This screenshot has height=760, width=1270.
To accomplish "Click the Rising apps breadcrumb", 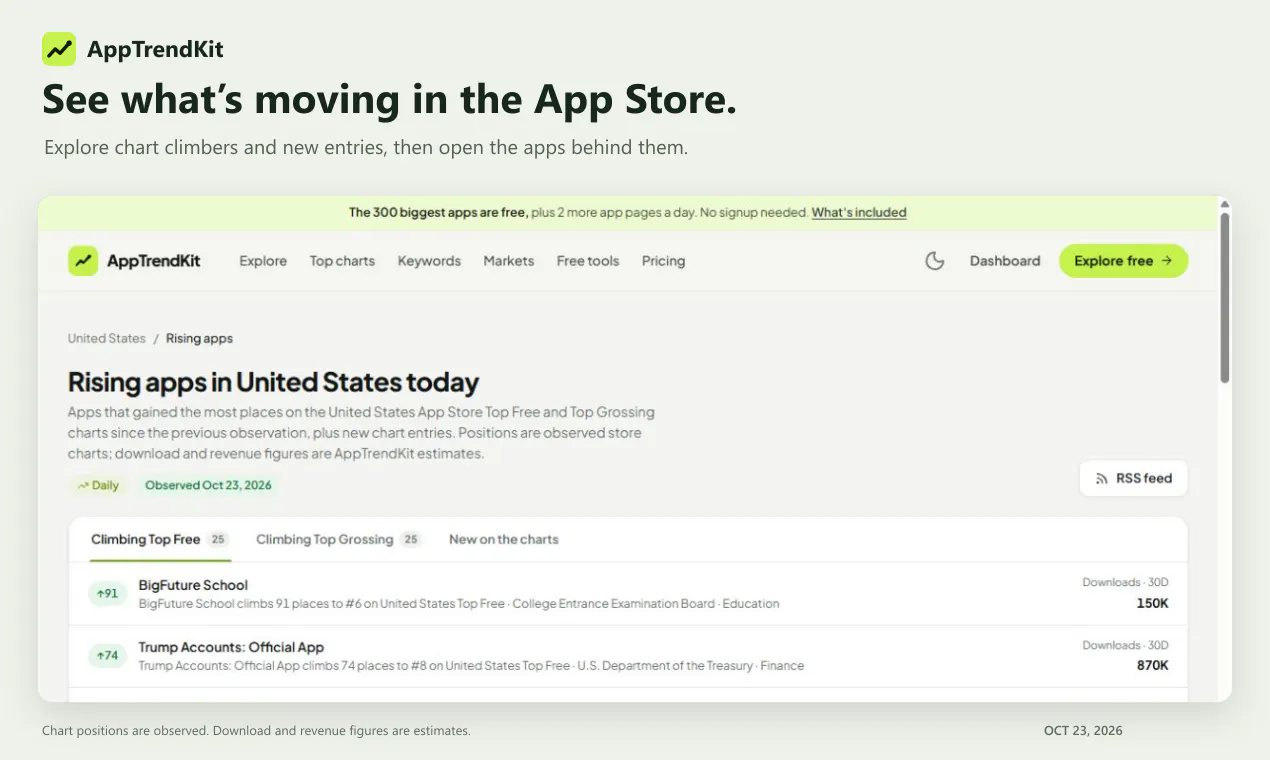I will (x=199, y=338).
